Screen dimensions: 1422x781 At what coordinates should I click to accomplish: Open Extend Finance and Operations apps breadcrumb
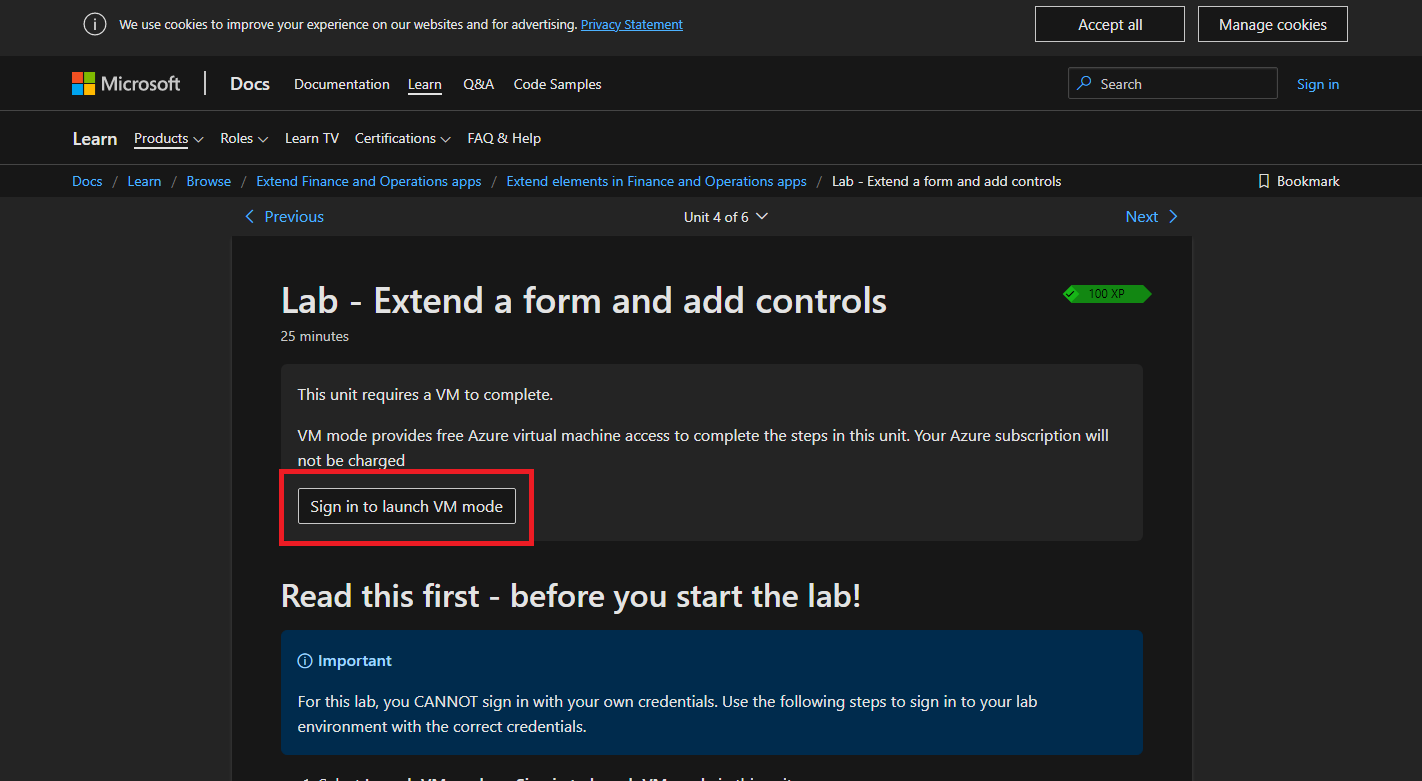pyautogui.click(x=369, y=181)
